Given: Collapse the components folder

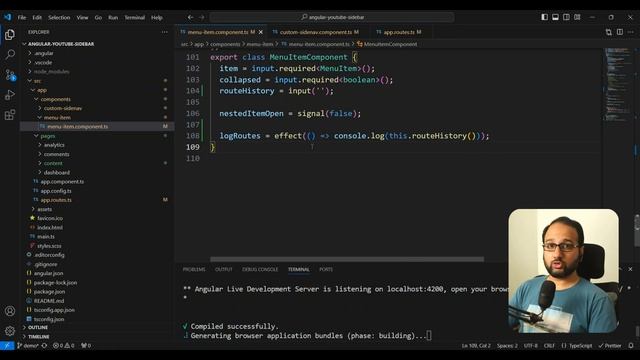Looking at the screenshot, I should click(x=56, y=99).
